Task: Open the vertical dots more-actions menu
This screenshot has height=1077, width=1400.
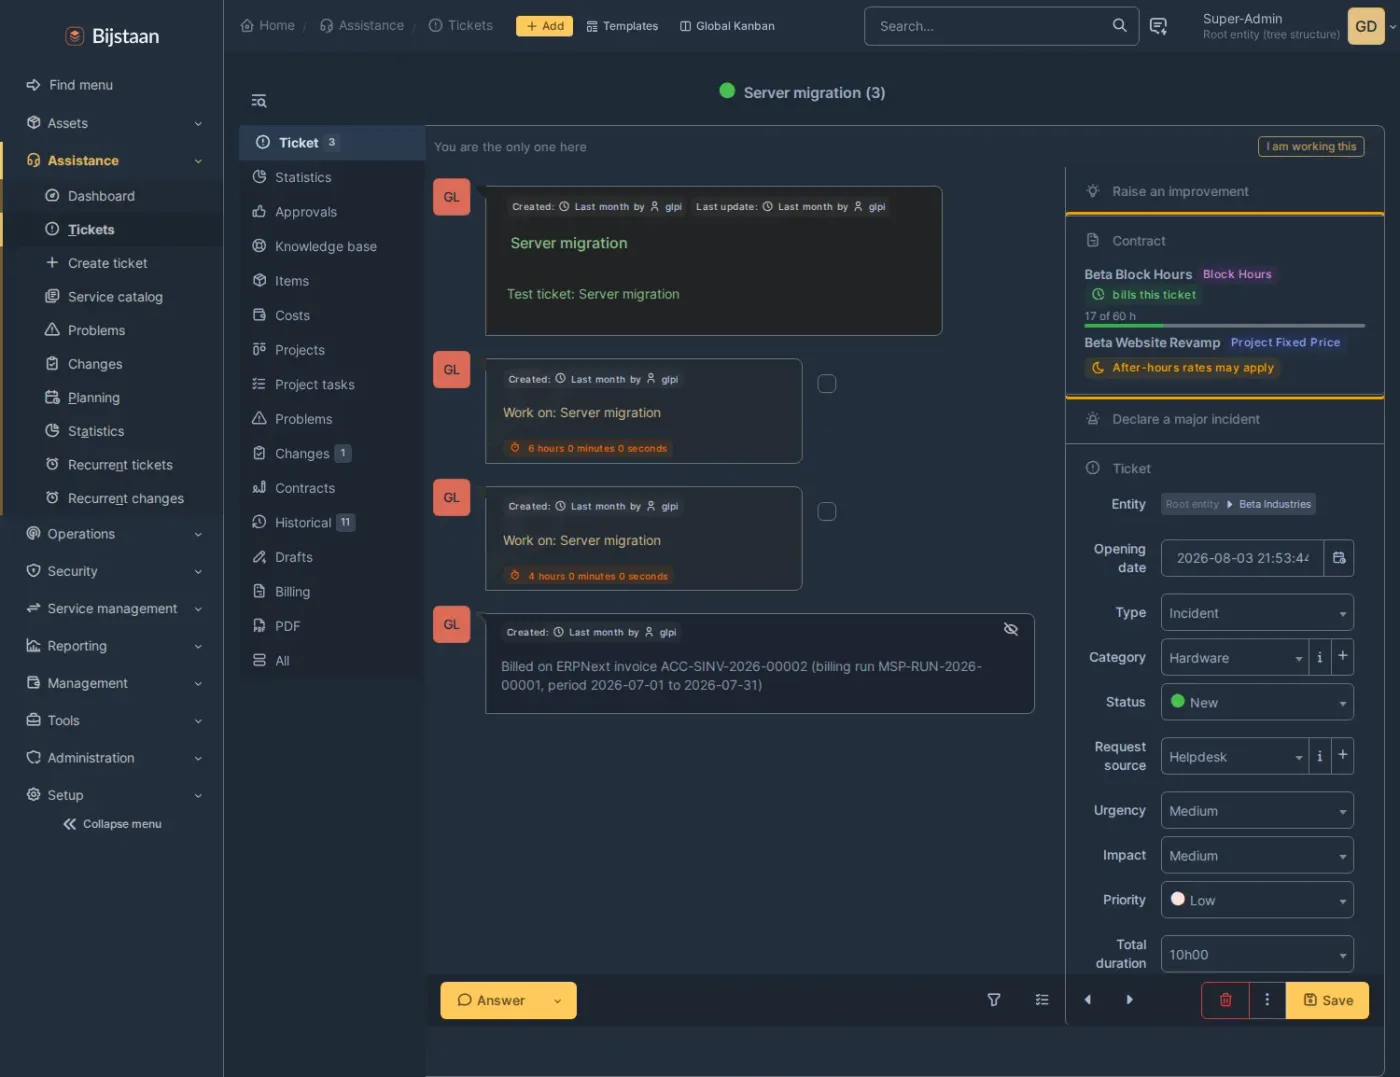Action: (1267, 1000)
